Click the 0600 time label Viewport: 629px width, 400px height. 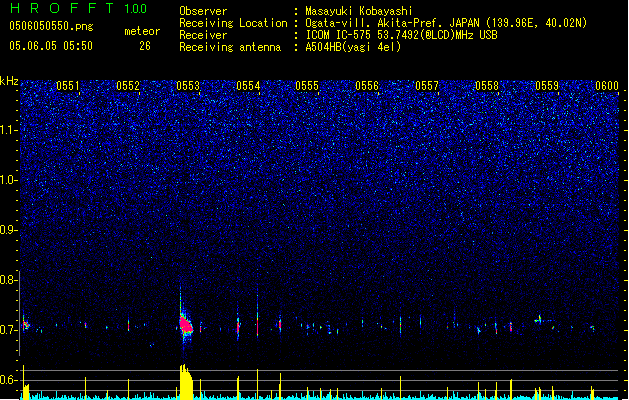[607, 86]
